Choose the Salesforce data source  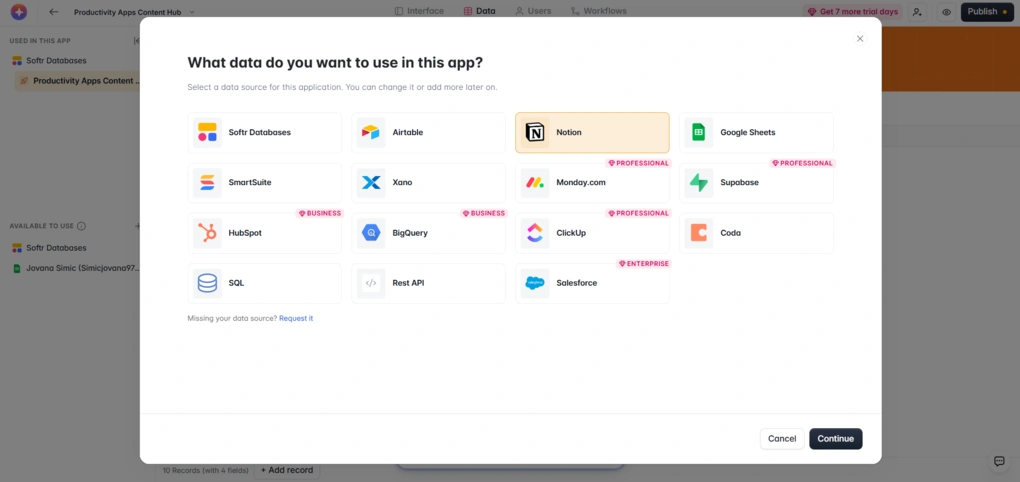click(x=593, y=283)
